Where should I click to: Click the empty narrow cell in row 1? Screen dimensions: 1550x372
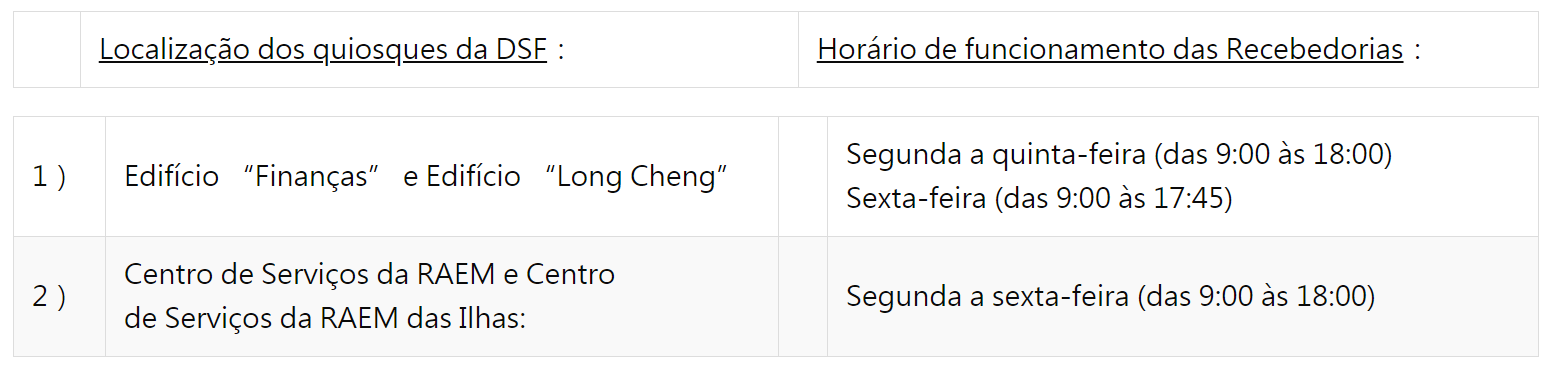pos(803,177)
